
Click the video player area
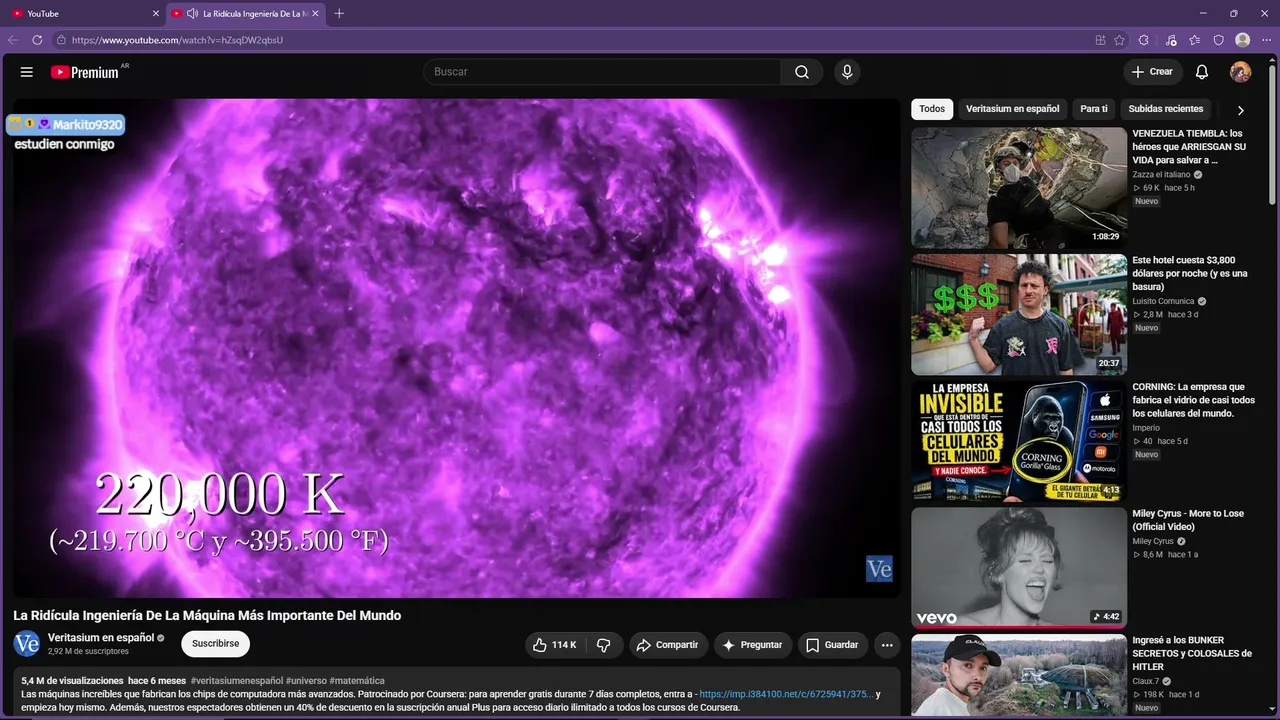(456, 348)
